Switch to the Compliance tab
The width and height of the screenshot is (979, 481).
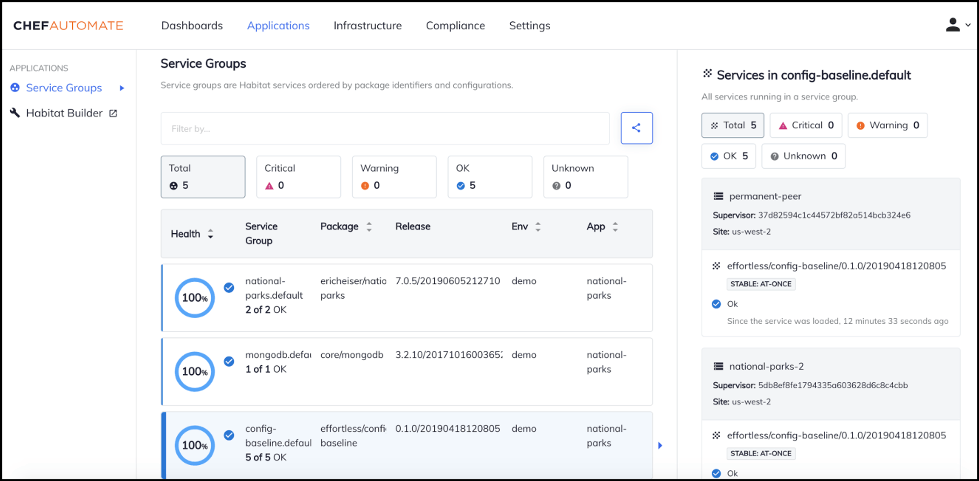click(455, 25)
